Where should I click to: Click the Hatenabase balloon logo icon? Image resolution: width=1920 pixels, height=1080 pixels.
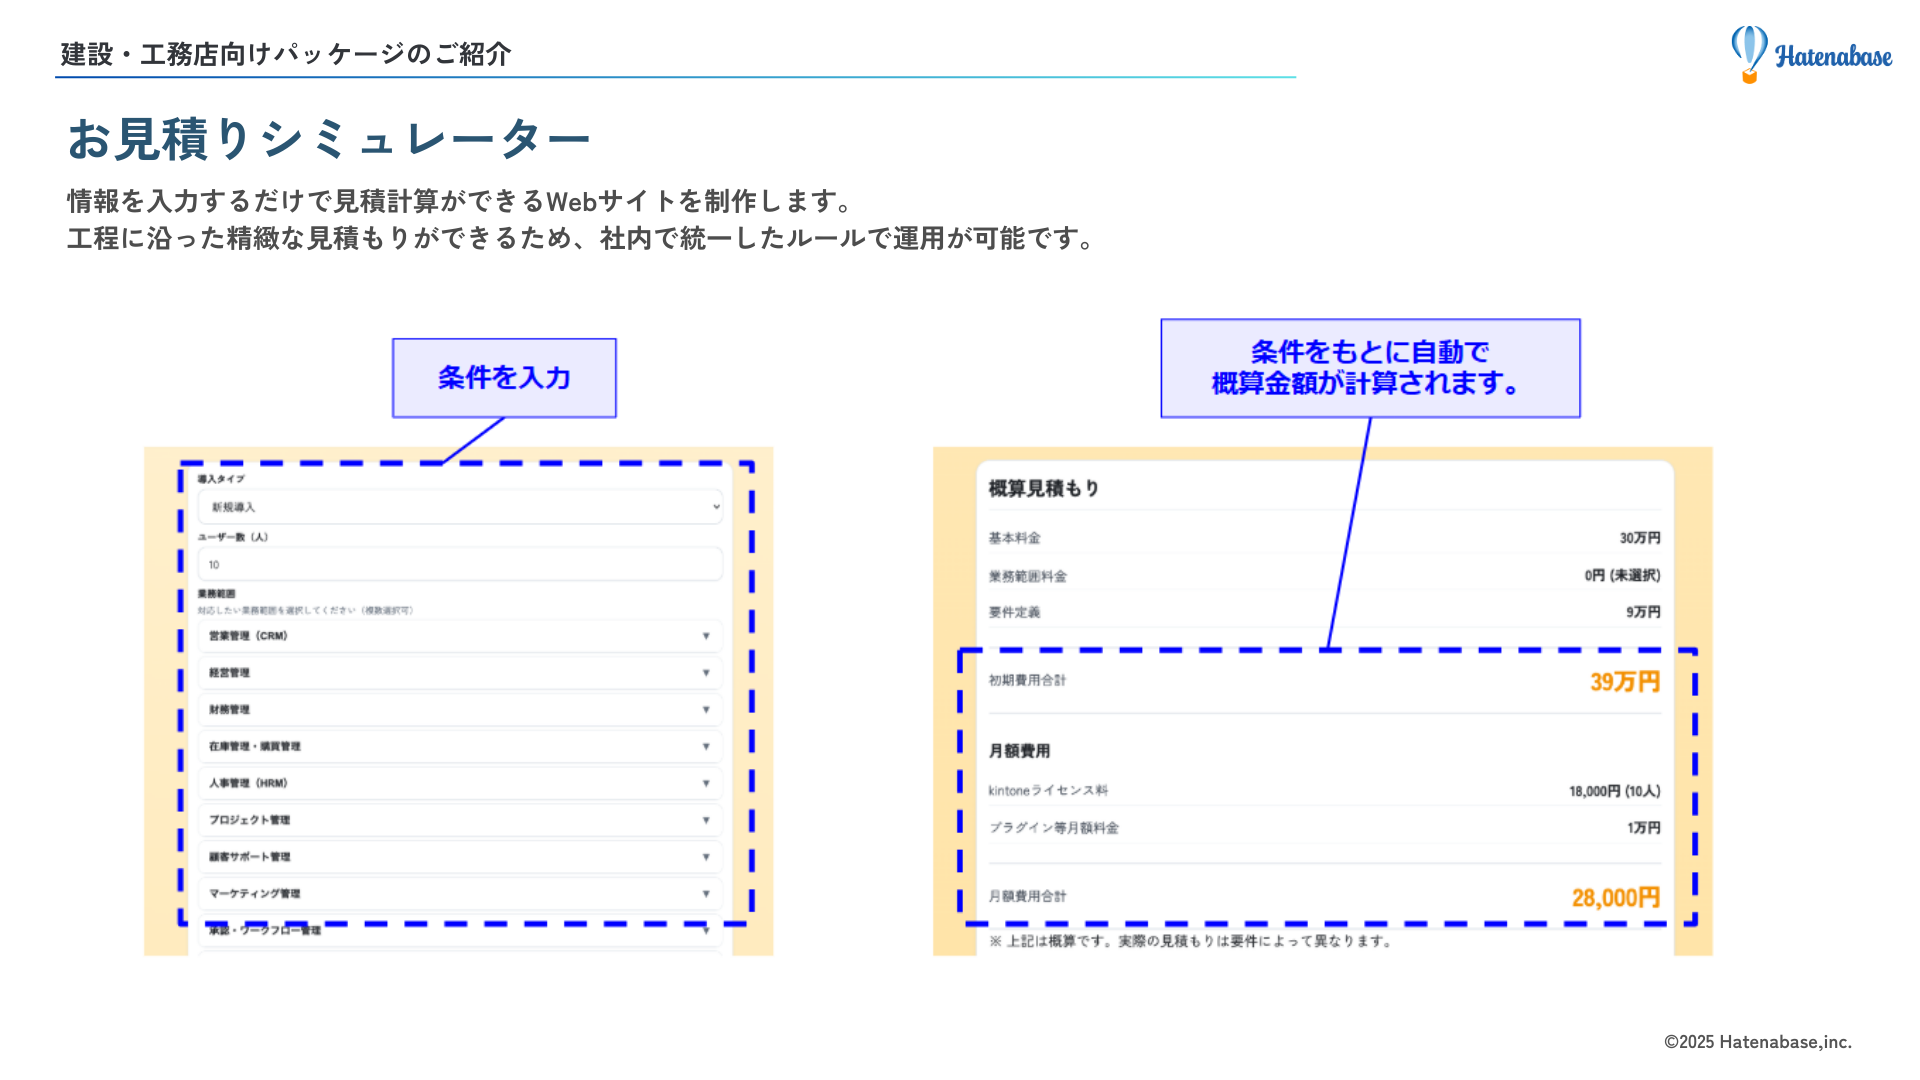[x=1748, y=55]
